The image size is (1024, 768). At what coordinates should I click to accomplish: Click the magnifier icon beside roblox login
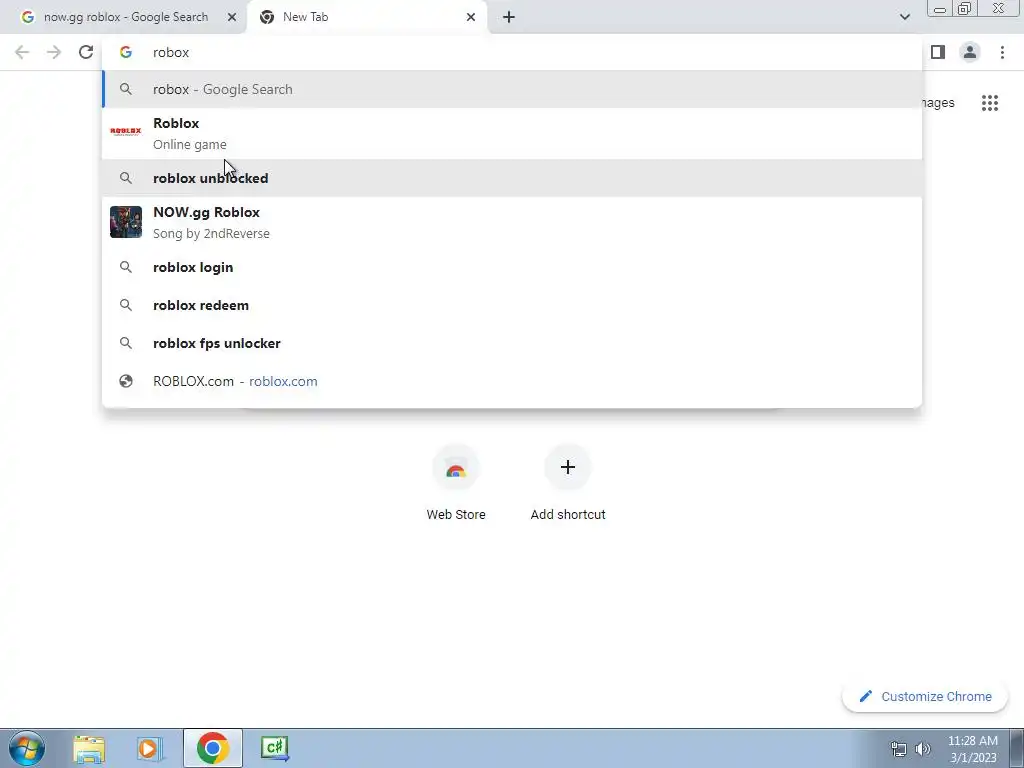[126, 267]
